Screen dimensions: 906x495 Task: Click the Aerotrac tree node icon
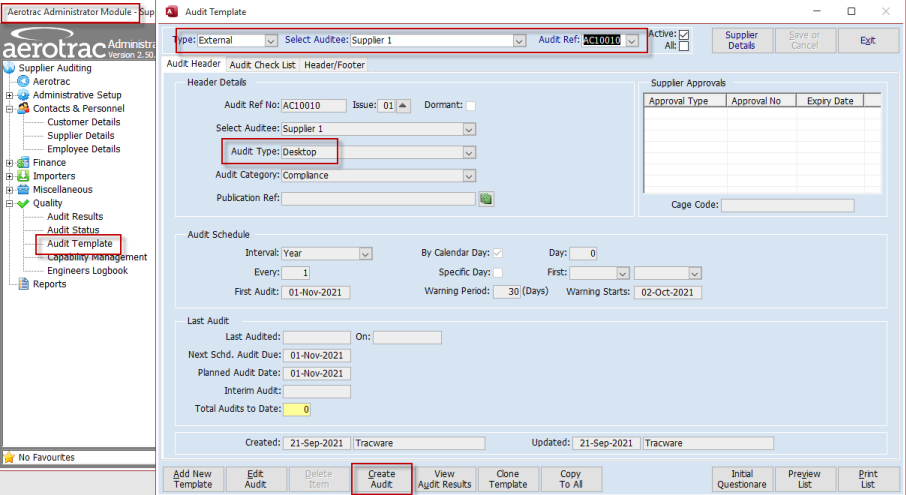24,81
